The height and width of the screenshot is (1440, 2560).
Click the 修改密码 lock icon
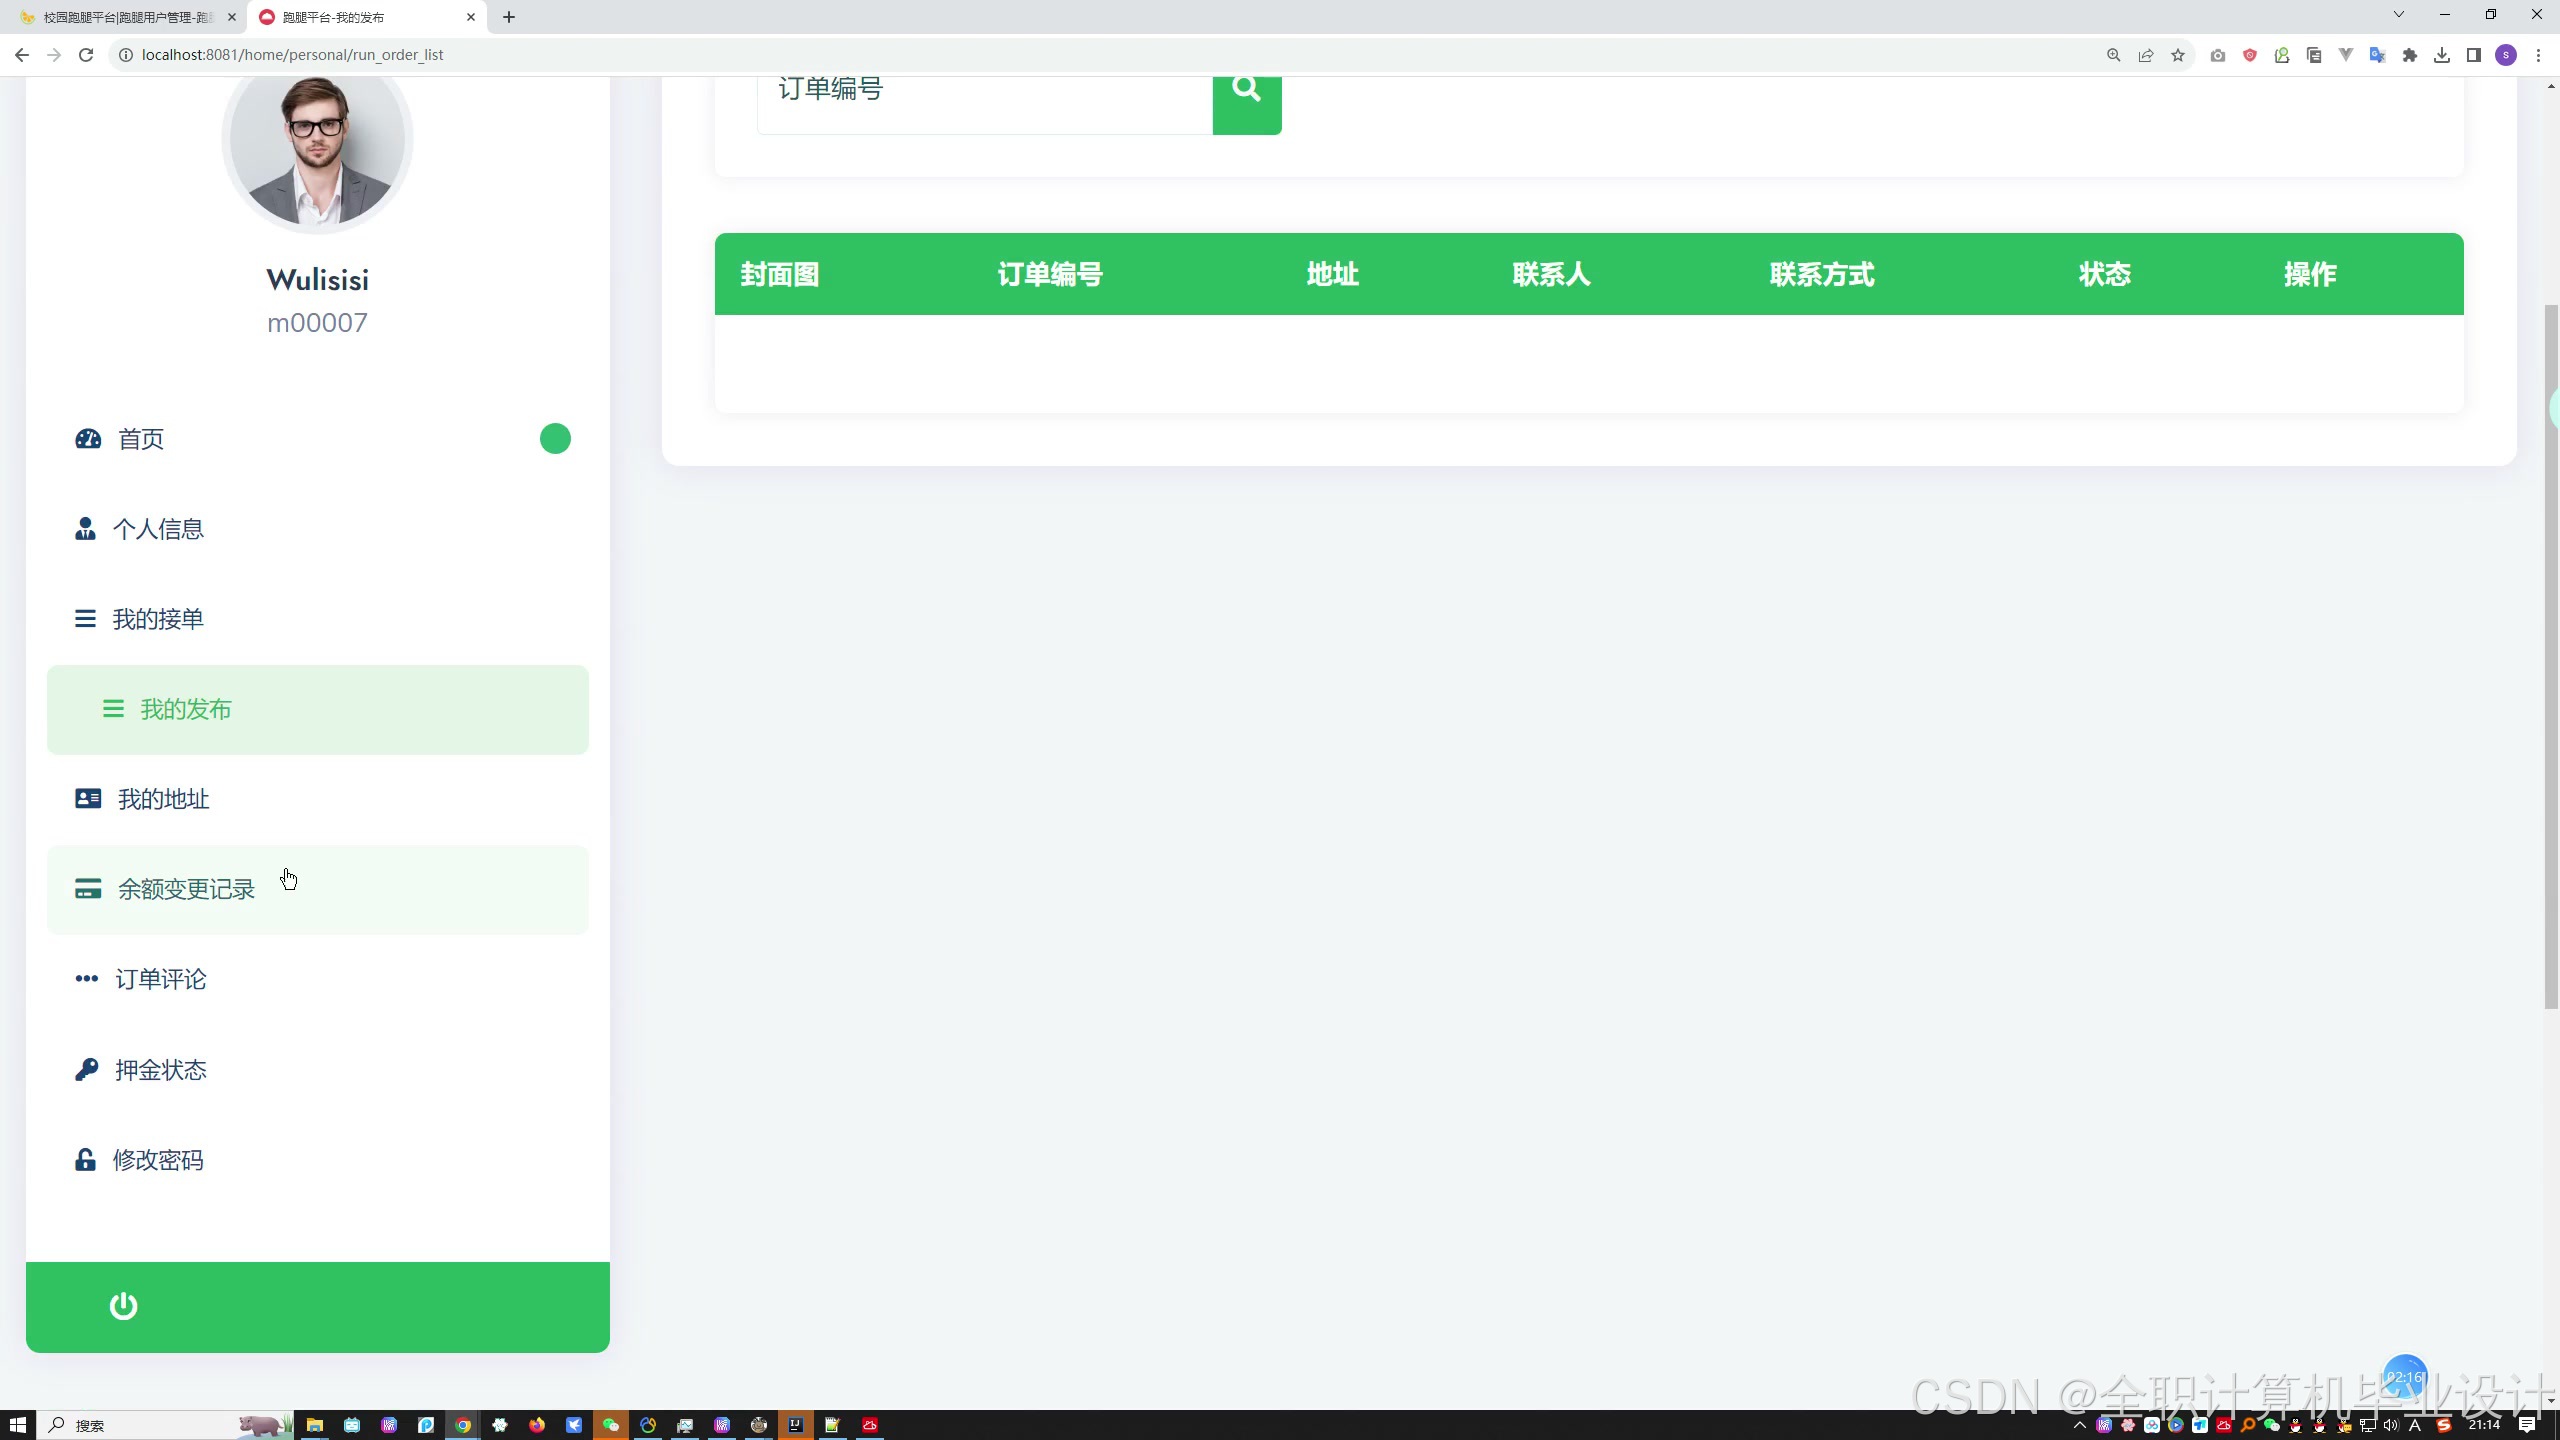pos(86,1160)
